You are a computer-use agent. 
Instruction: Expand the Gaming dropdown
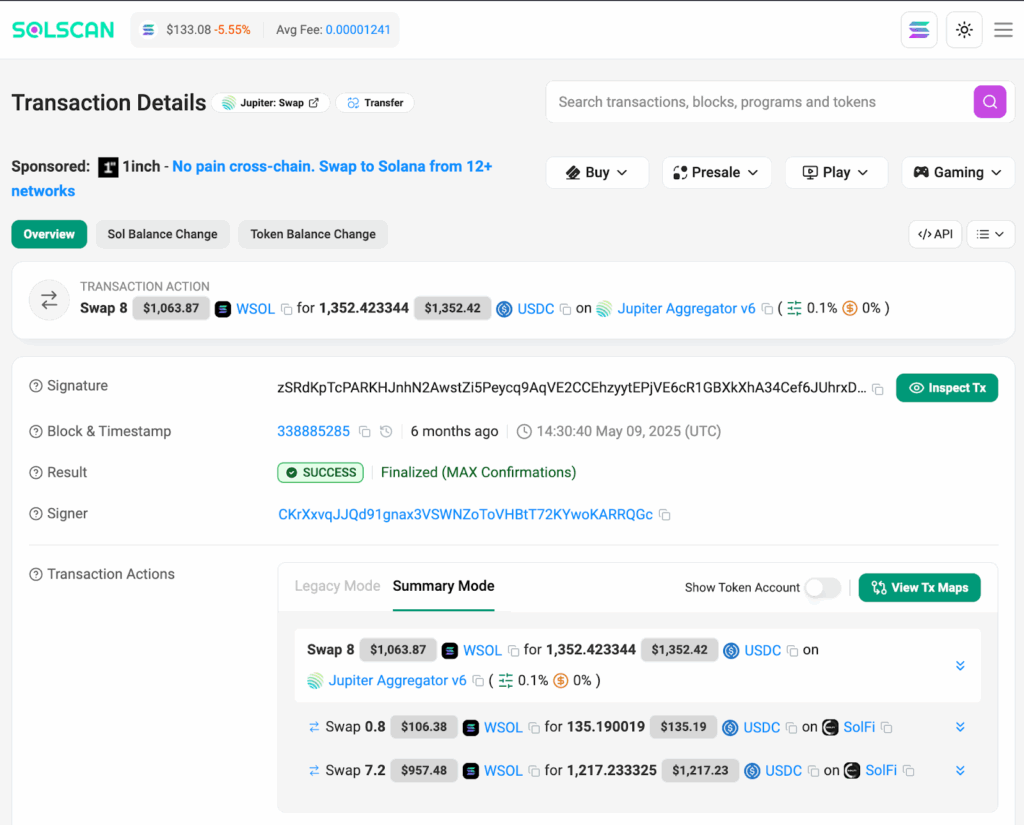(958, 172)
